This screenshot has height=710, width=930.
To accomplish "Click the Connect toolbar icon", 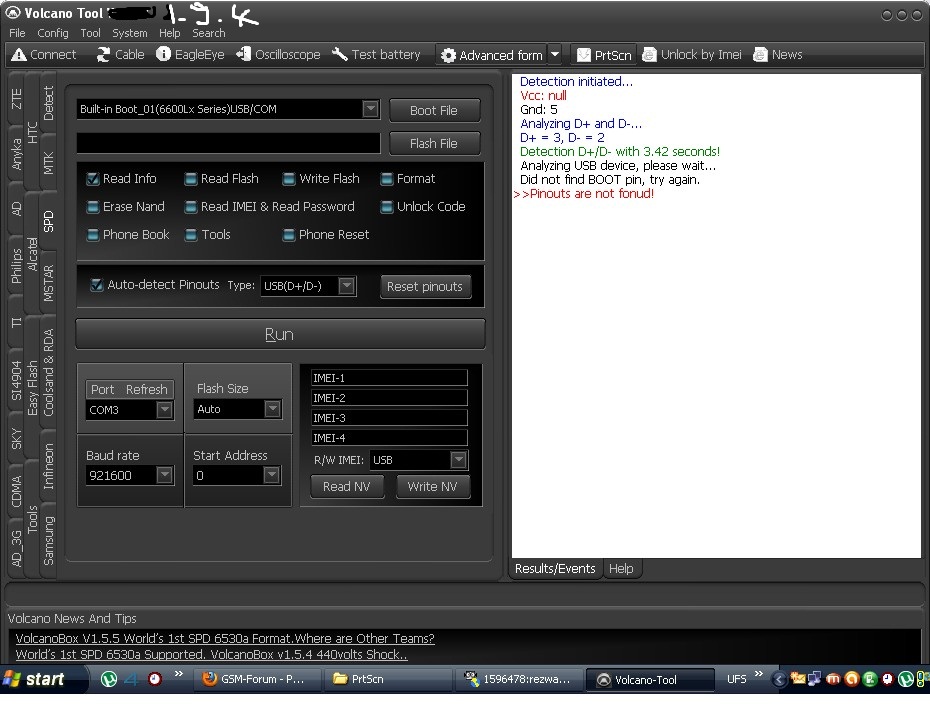I will 44,55.
